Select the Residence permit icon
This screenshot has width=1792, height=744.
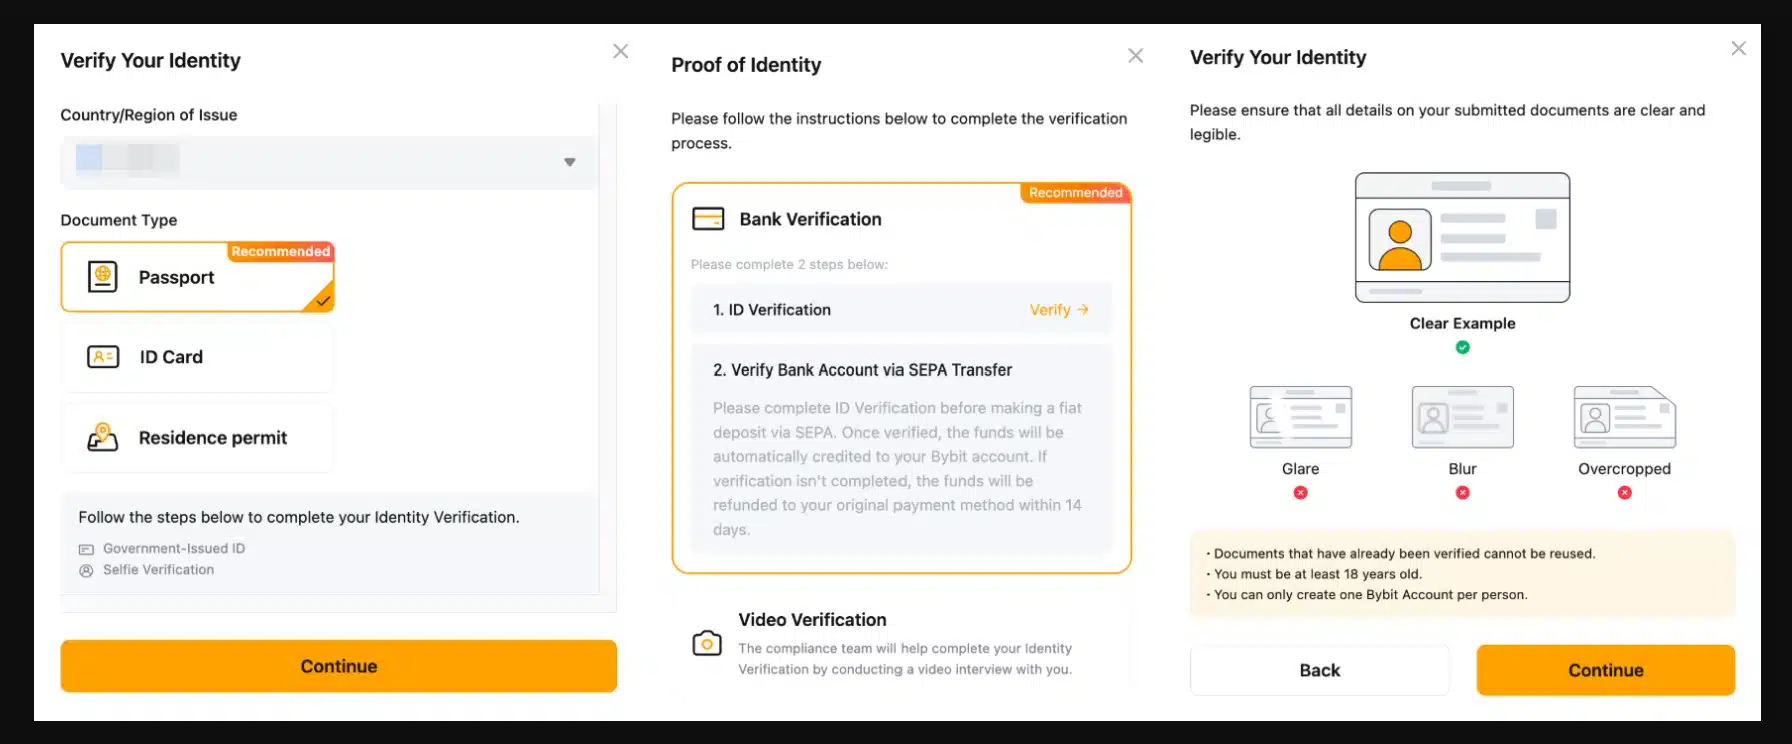pyautogui.click(x=103, y=437)
